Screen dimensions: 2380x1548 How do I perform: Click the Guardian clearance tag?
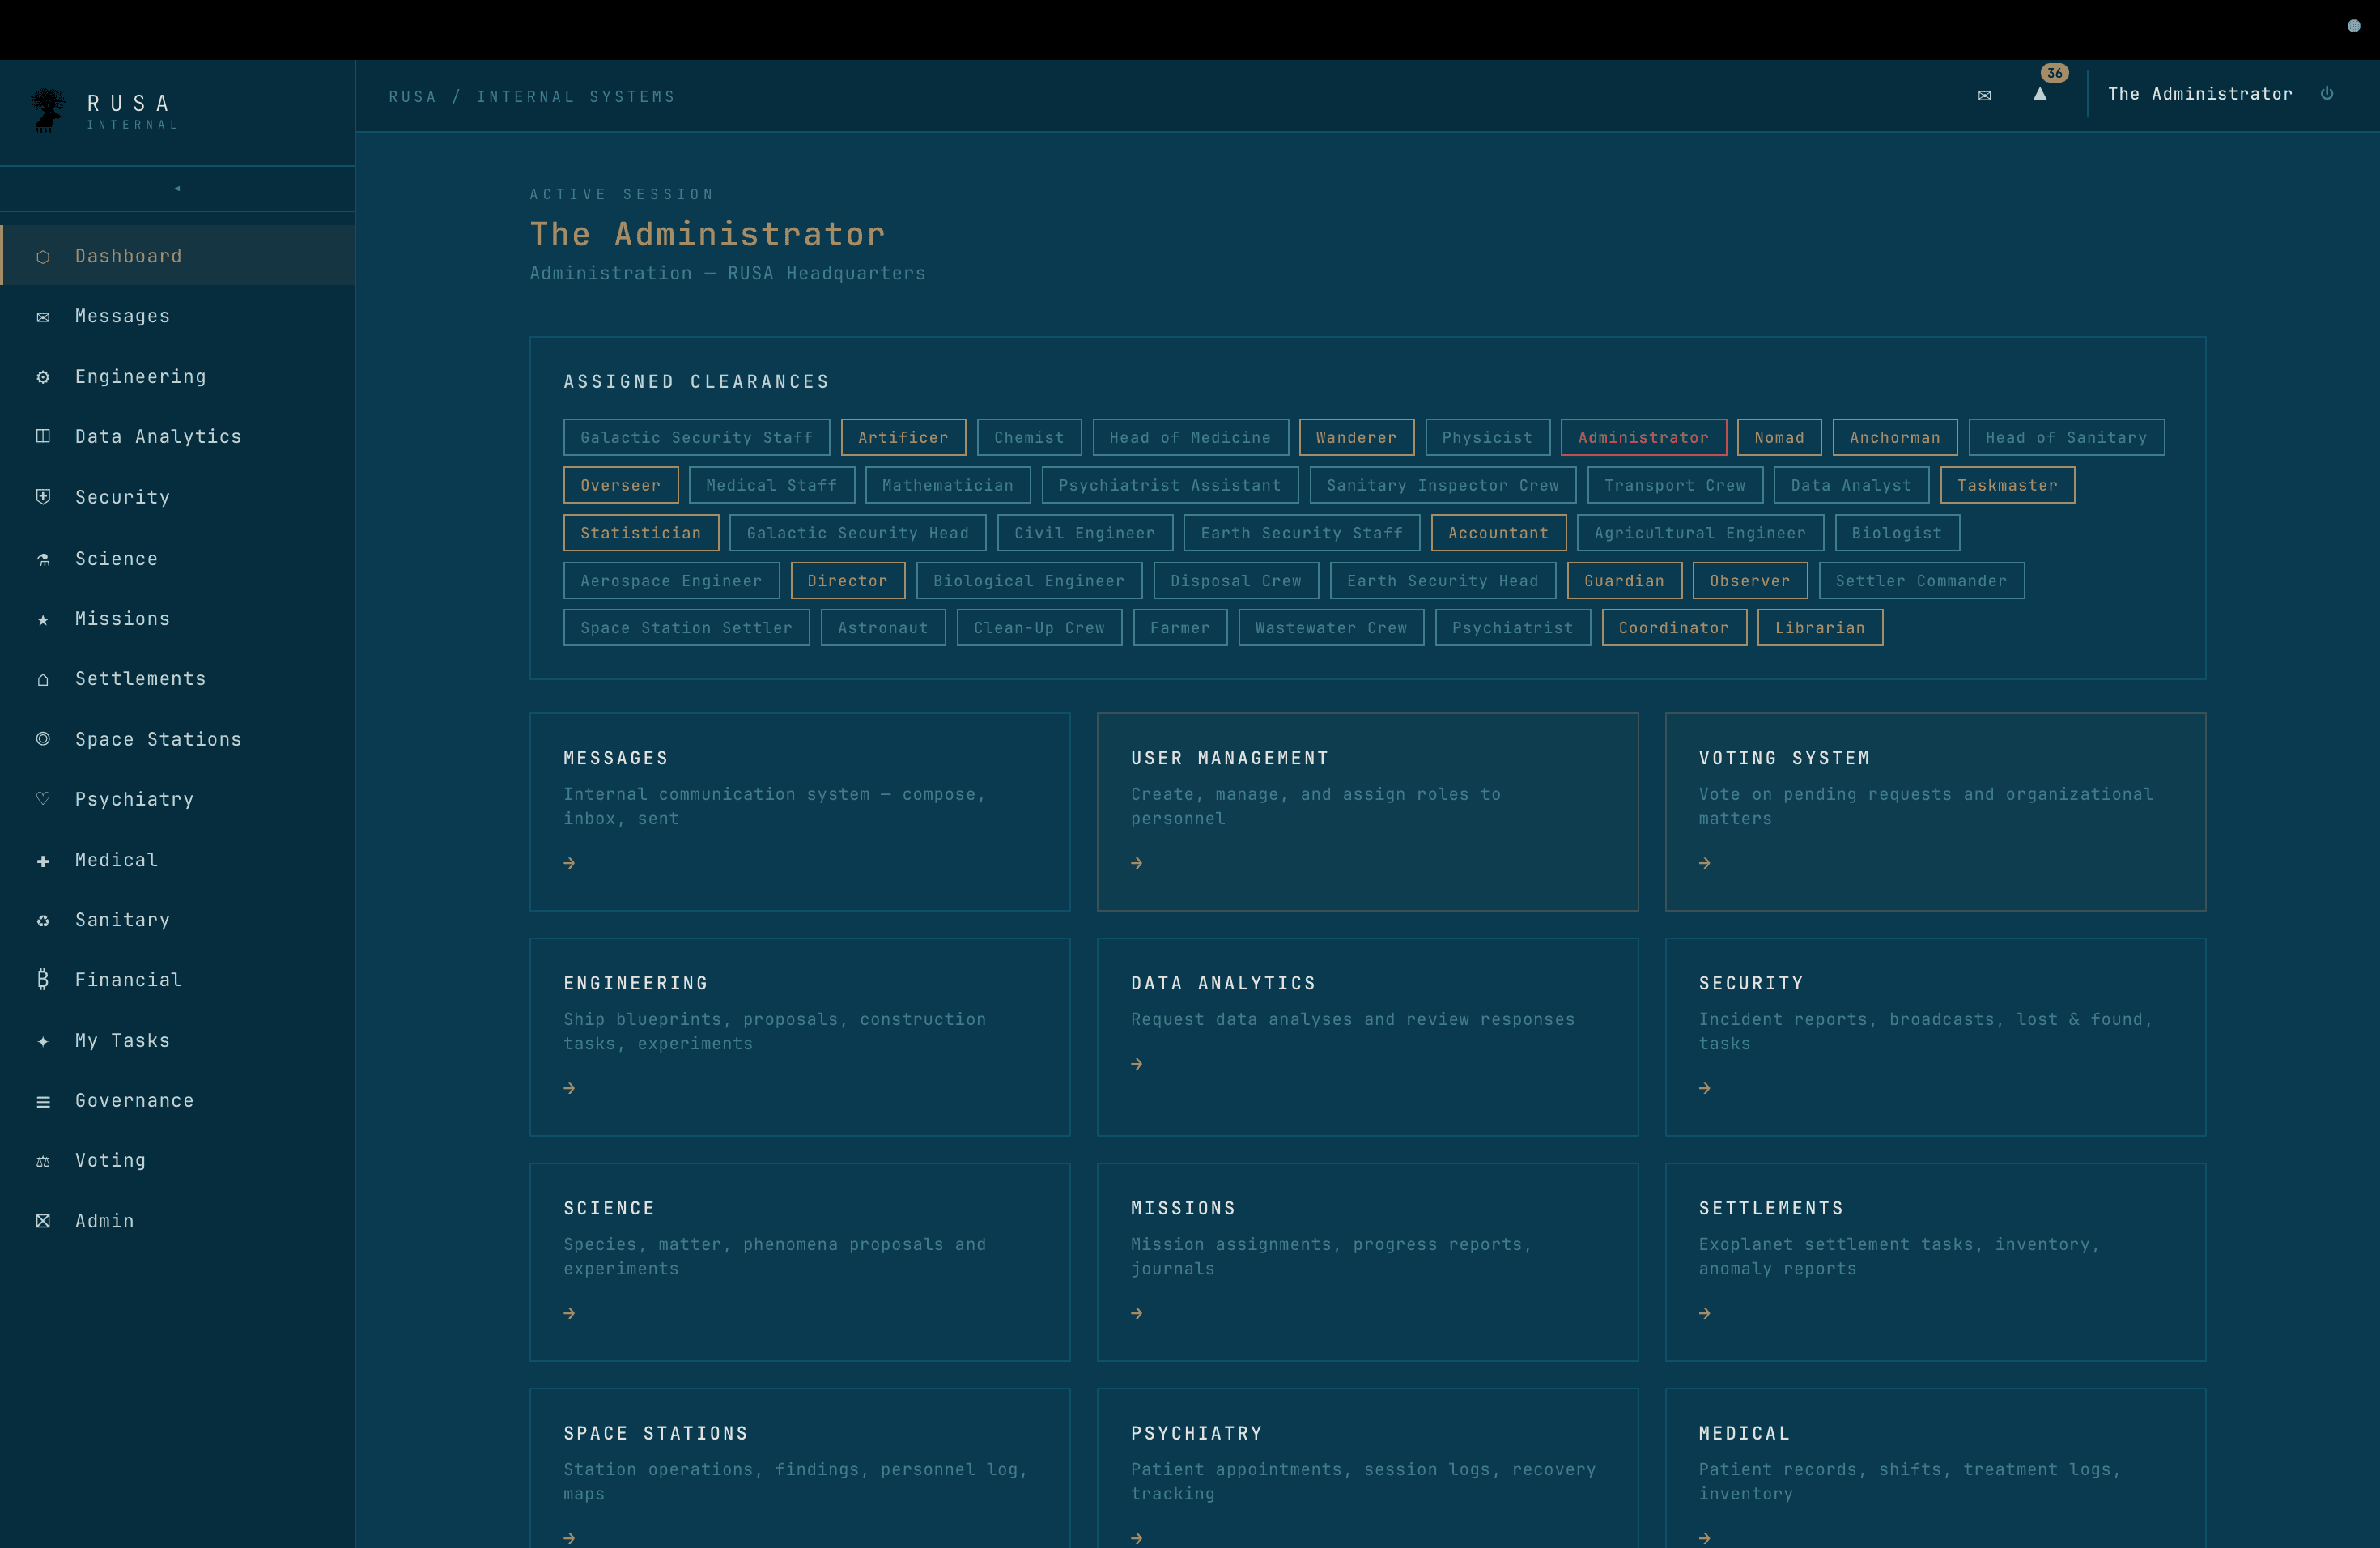pos(1624,581)
